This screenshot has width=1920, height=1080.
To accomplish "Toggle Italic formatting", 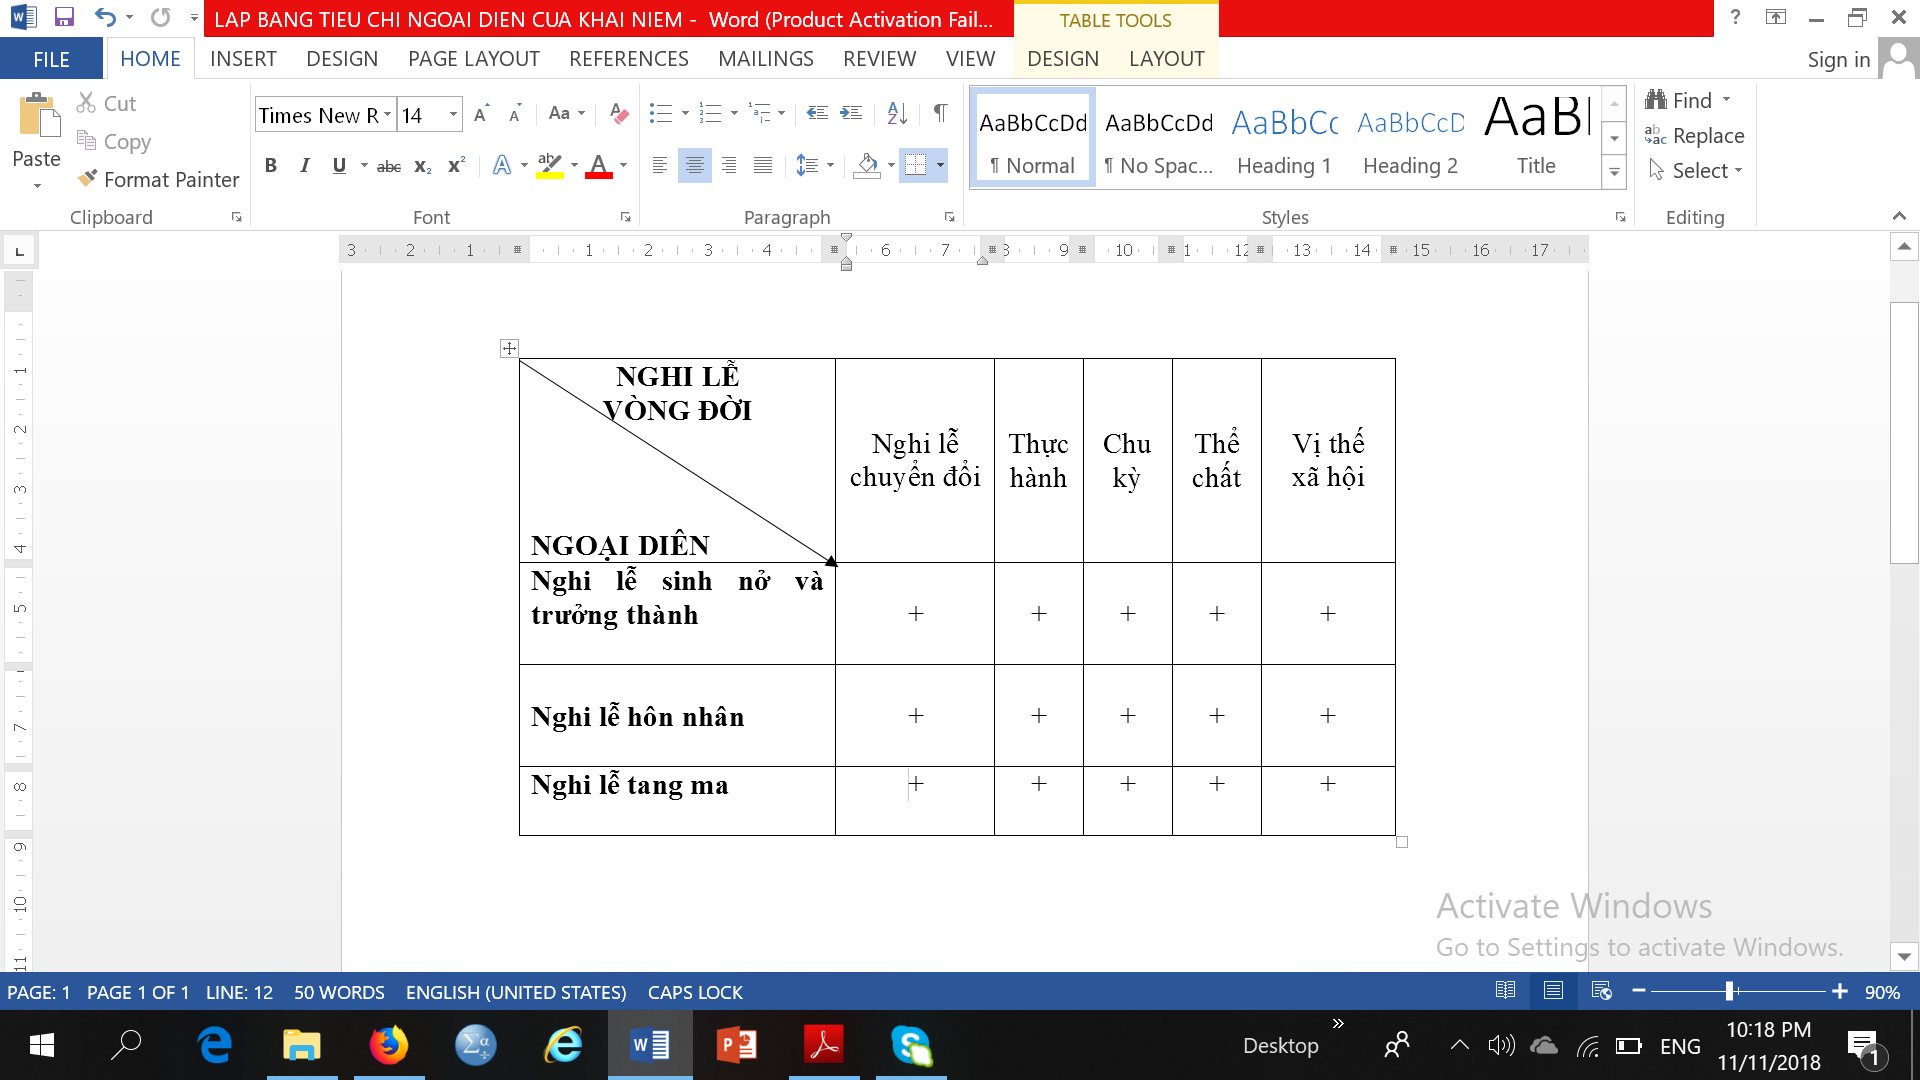I will click(305, 166).
